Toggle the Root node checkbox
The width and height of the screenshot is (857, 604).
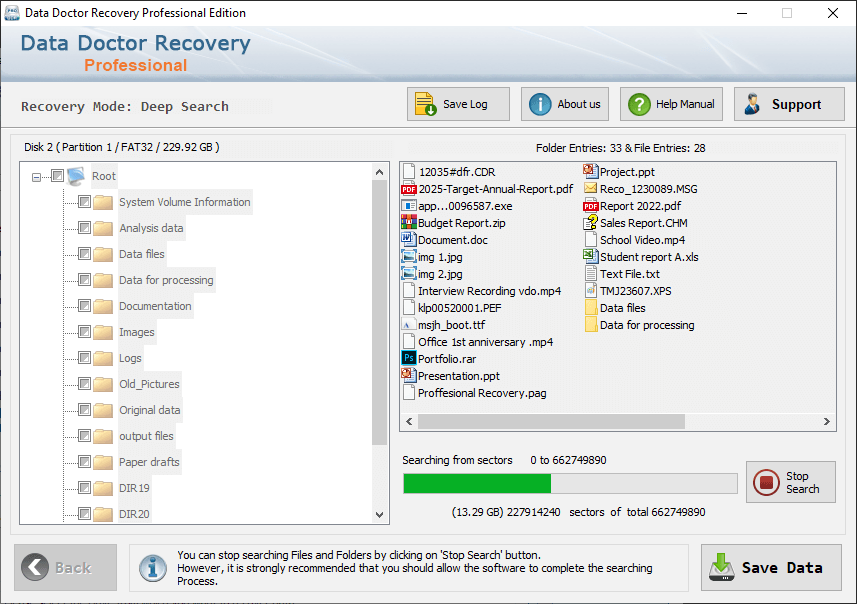coord(57,175)
